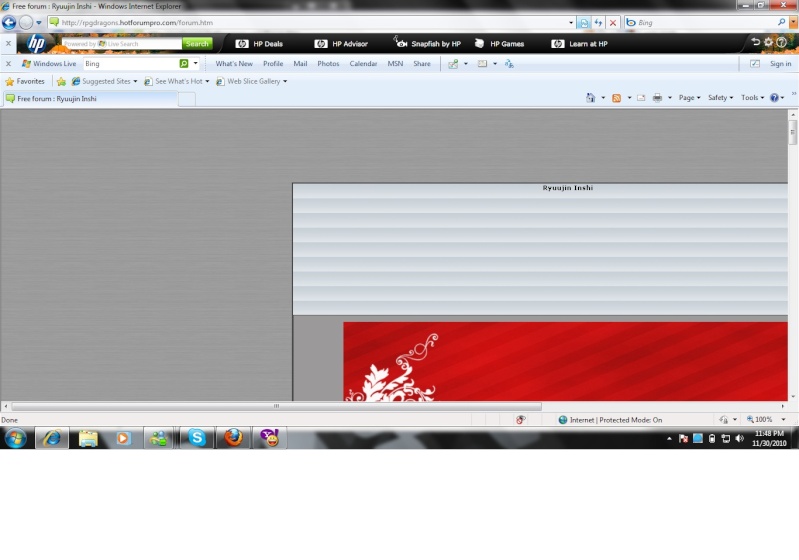Launch Firefox from the taskbar
Image resolution: width=799 pixels, height=560 pixels.
click(x=234, y=438)
